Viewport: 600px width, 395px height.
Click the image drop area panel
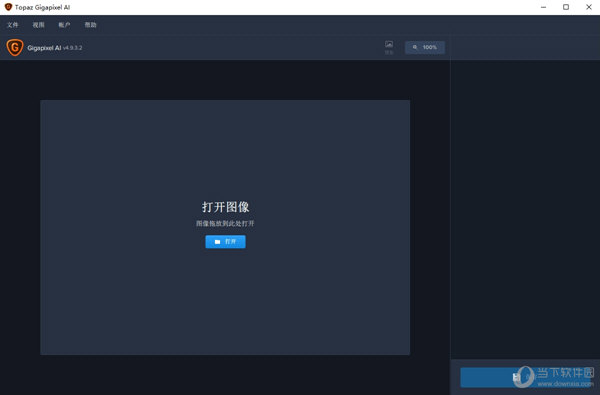225,227
